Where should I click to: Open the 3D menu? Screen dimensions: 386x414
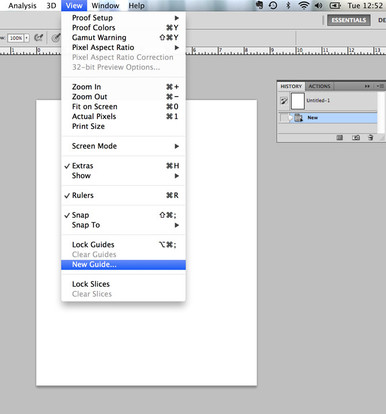pyautogui.click(x=51, y=6)
